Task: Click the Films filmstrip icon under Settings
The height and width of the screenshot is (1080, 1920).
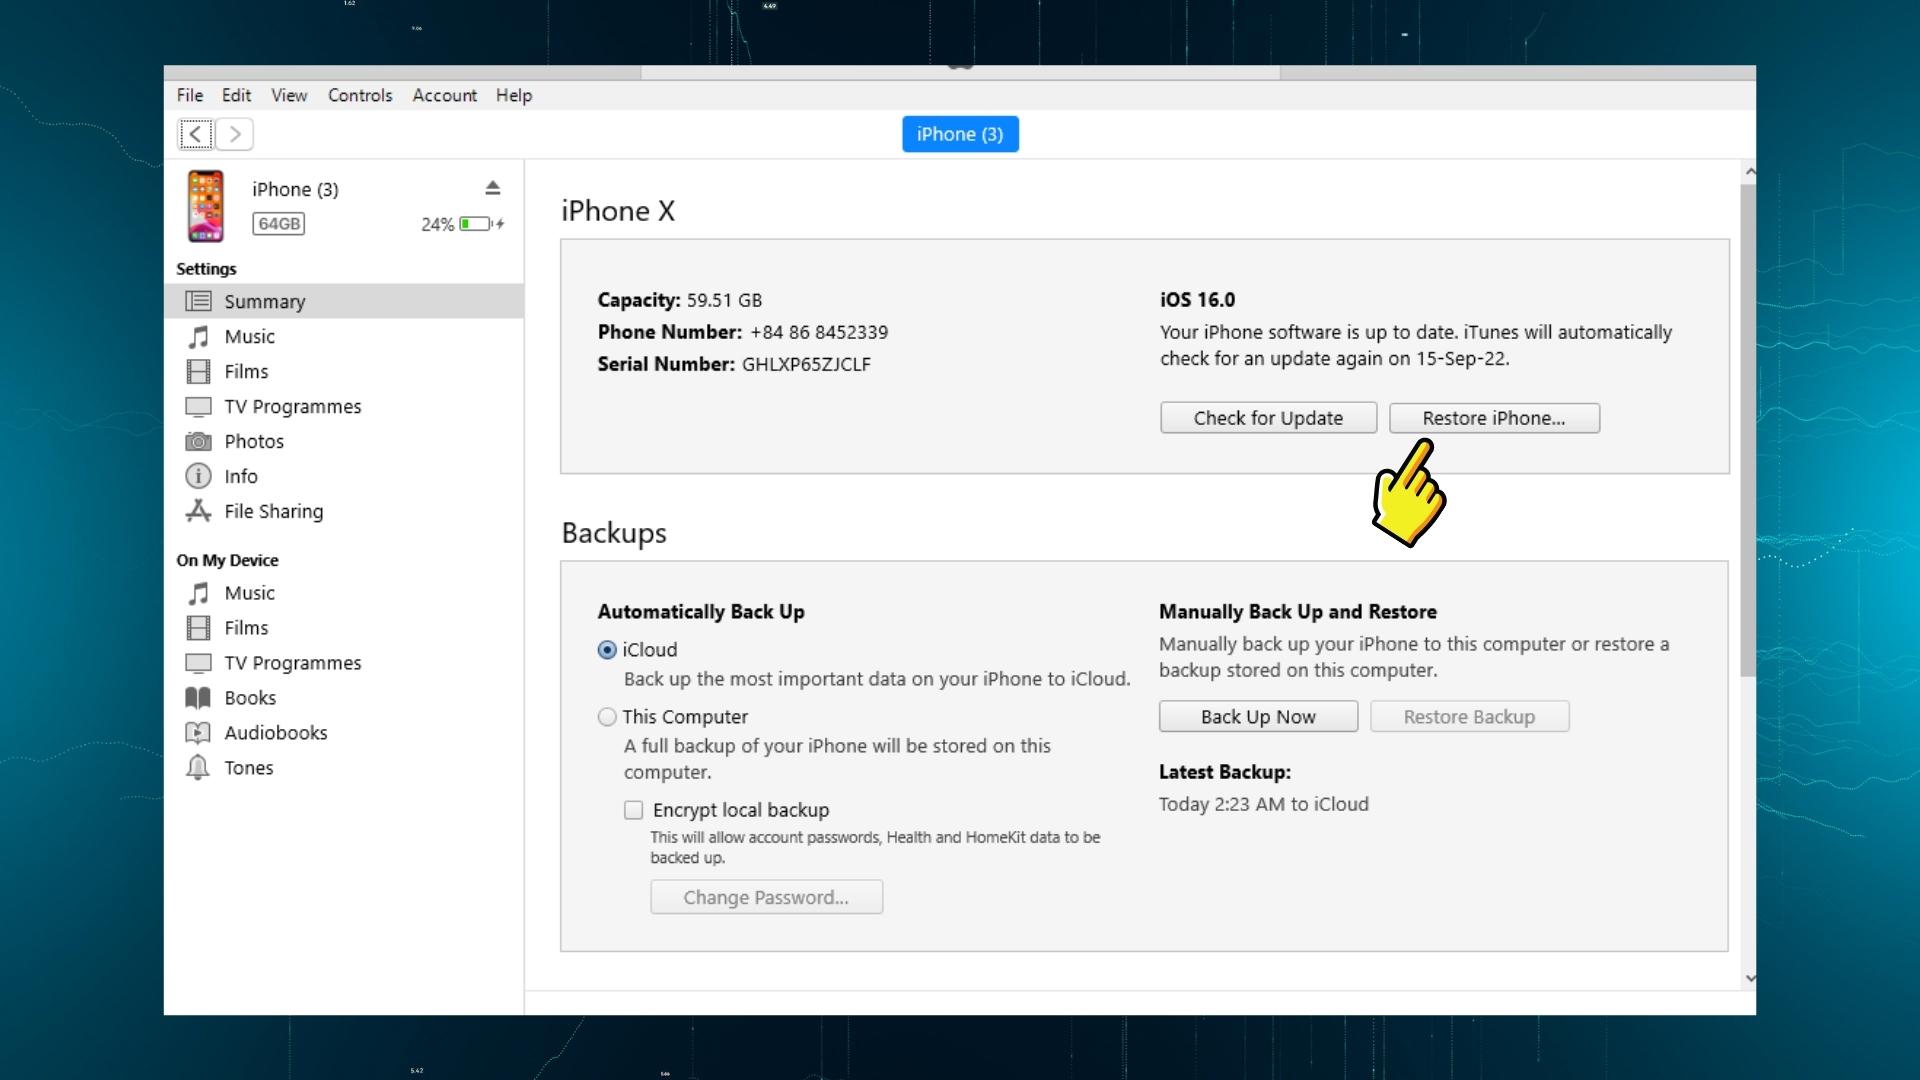Action: coord(198,371)
